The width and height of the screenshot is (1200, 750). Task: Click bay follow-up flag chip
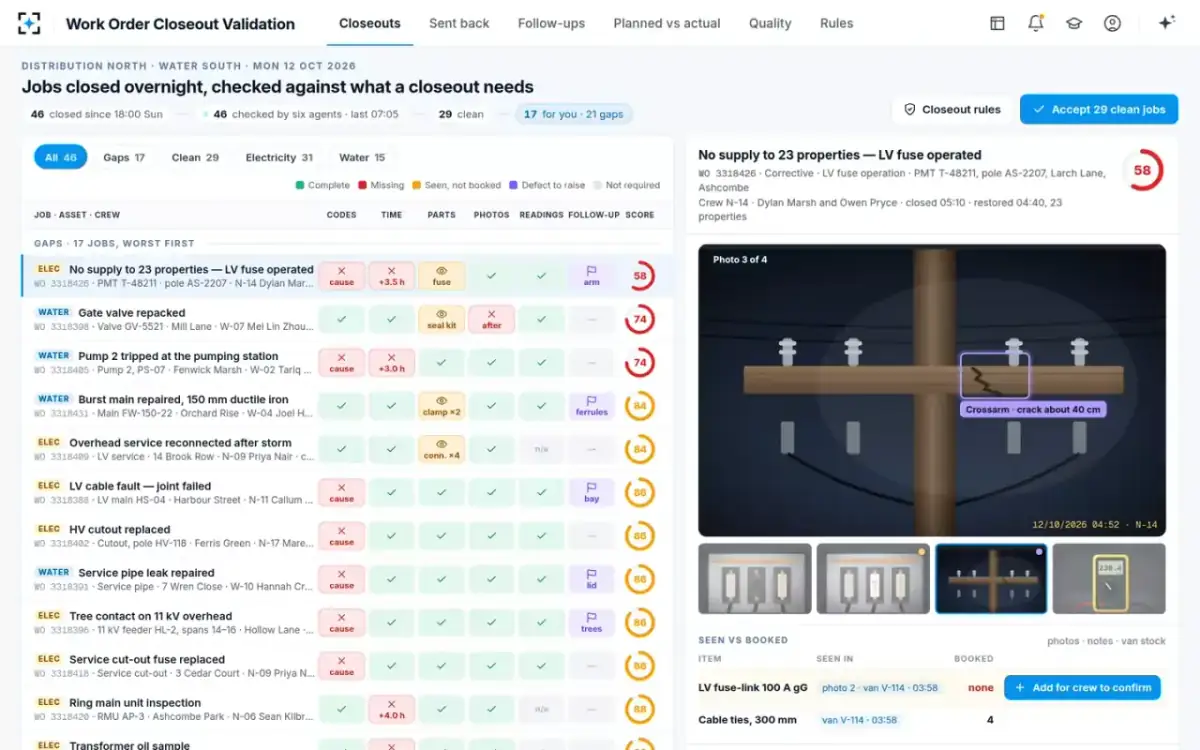coord(592,492)
